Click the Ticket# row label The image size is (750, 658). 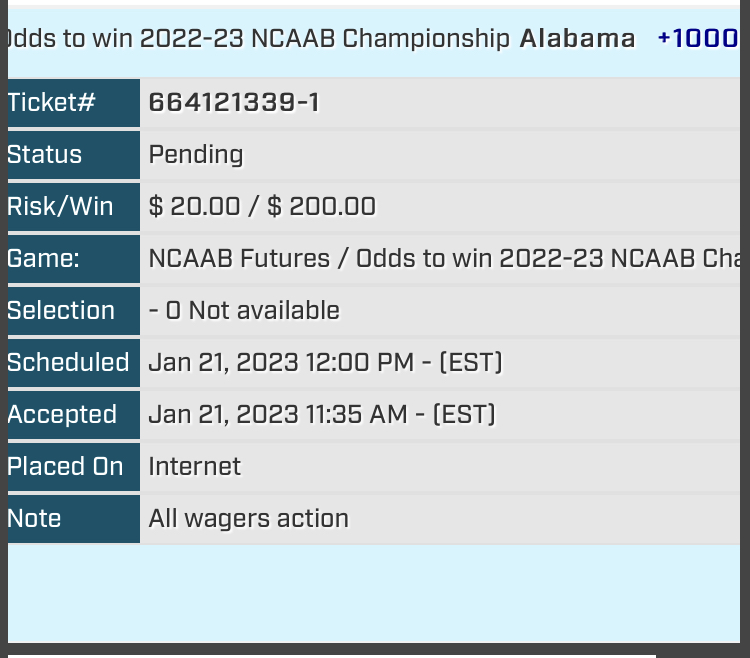pos(51,103)
